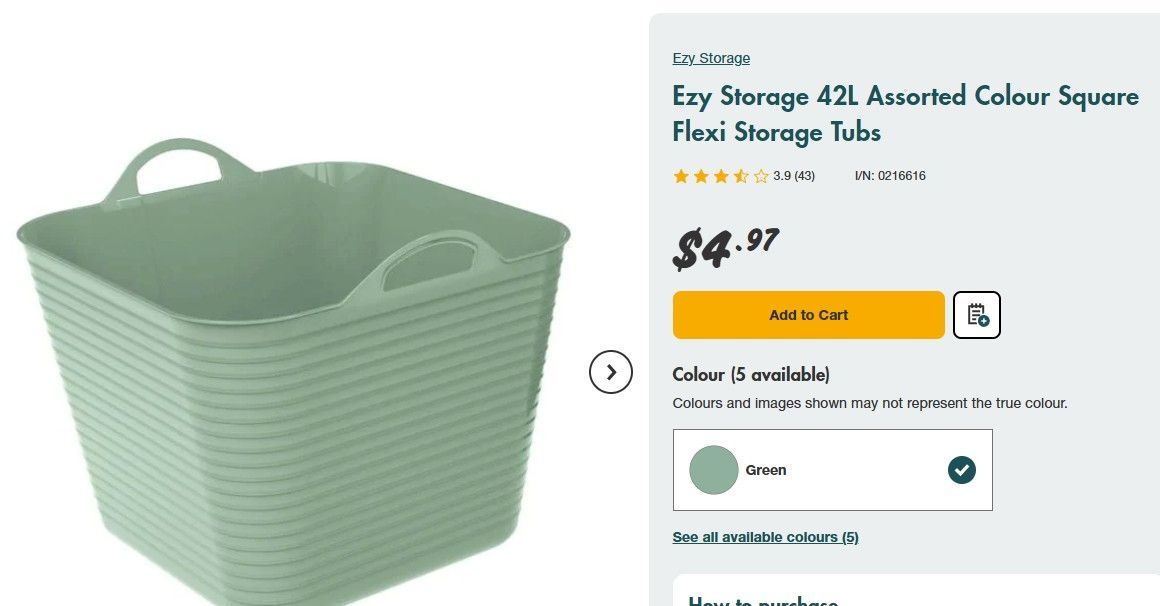Toggle the checkmark on the Green option

(961, 470)
